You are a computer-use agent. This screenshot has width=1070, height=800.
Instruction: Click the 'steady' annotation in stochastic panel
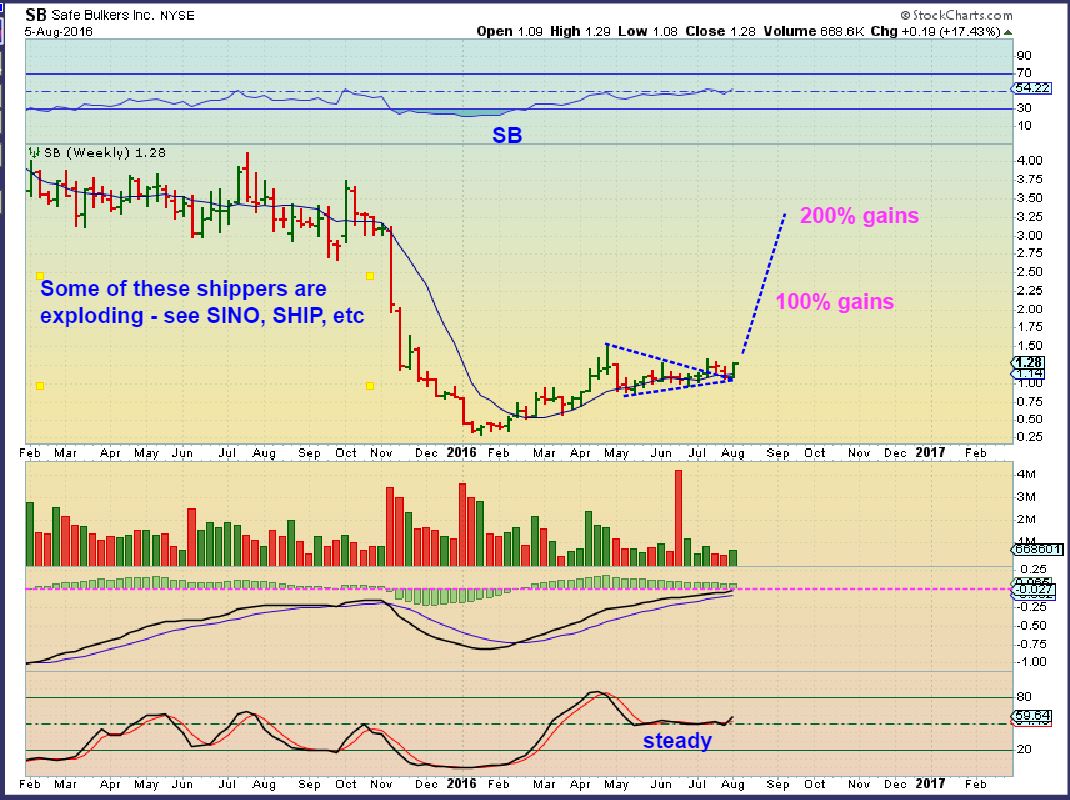coord(677,741)
